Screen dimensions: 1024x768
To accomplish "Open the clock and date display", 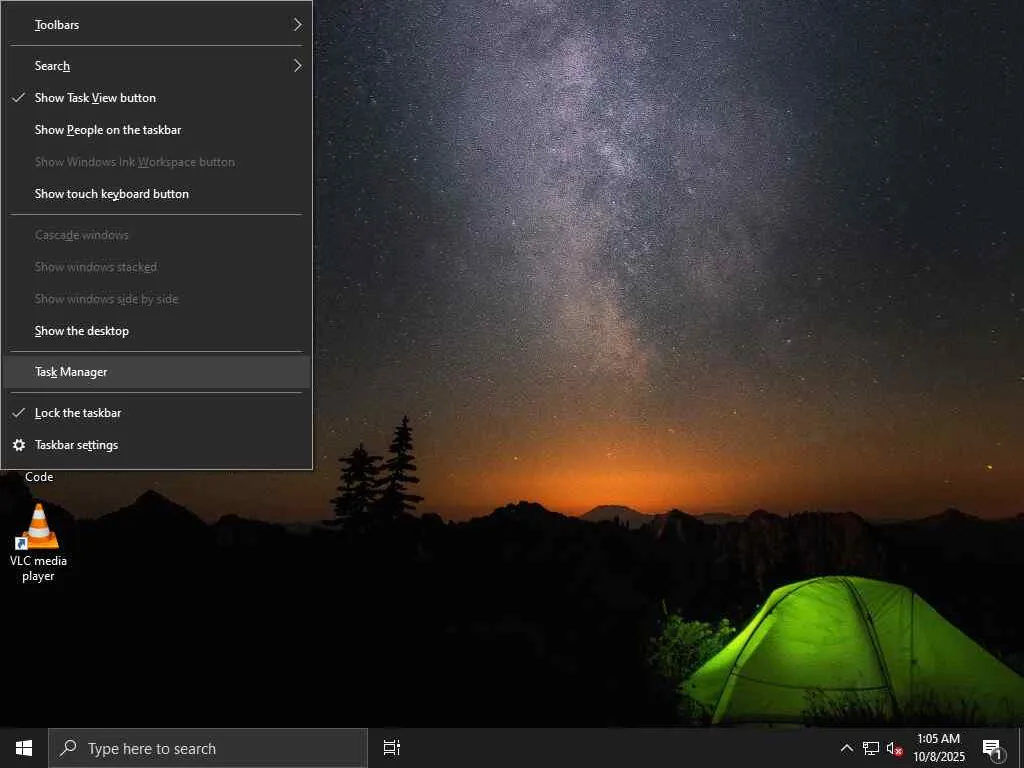I will [x=938, y=748].
